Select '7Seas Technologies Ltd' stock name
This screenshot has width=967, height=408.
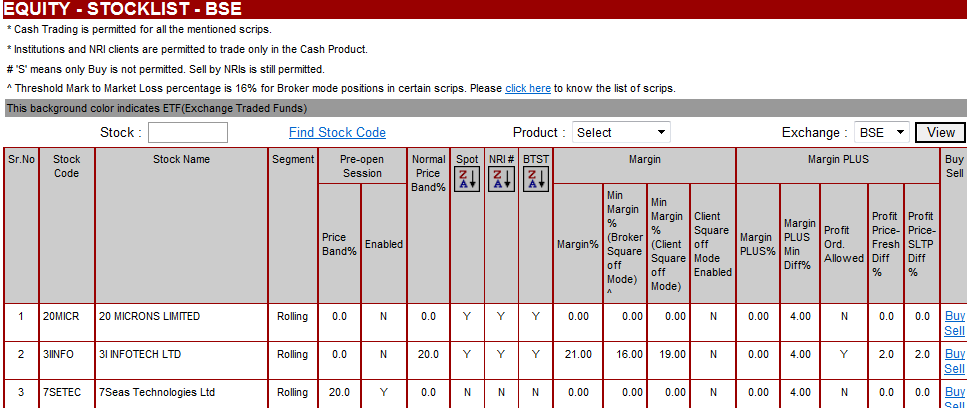(x=157, y=392)
